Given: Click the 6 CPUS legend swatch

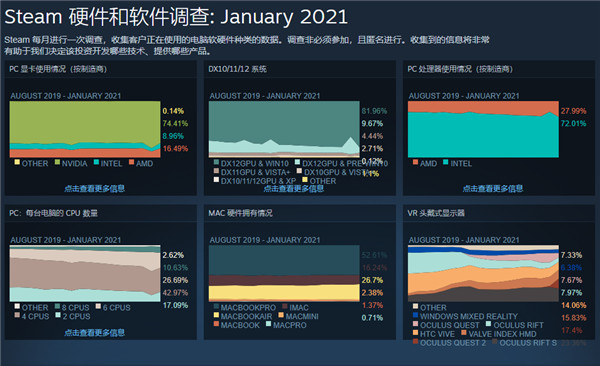Looking at the screenshot, I should (x=98, y=306).
